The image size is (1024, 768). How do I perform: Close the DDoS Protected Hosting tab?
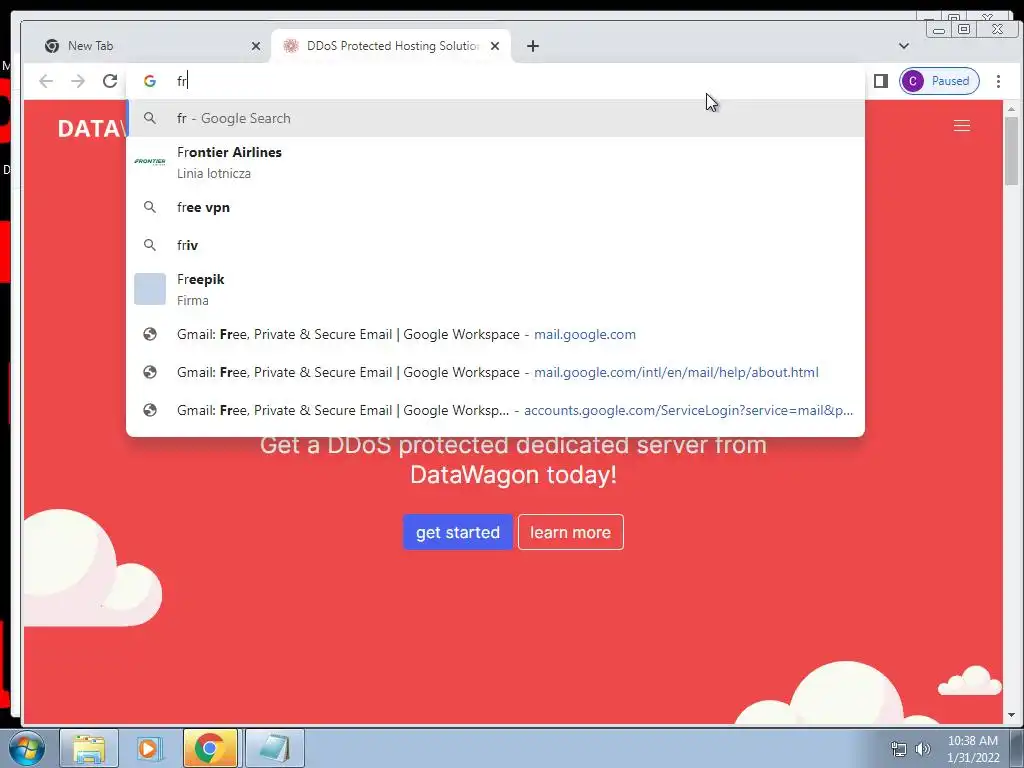[495, 46]
